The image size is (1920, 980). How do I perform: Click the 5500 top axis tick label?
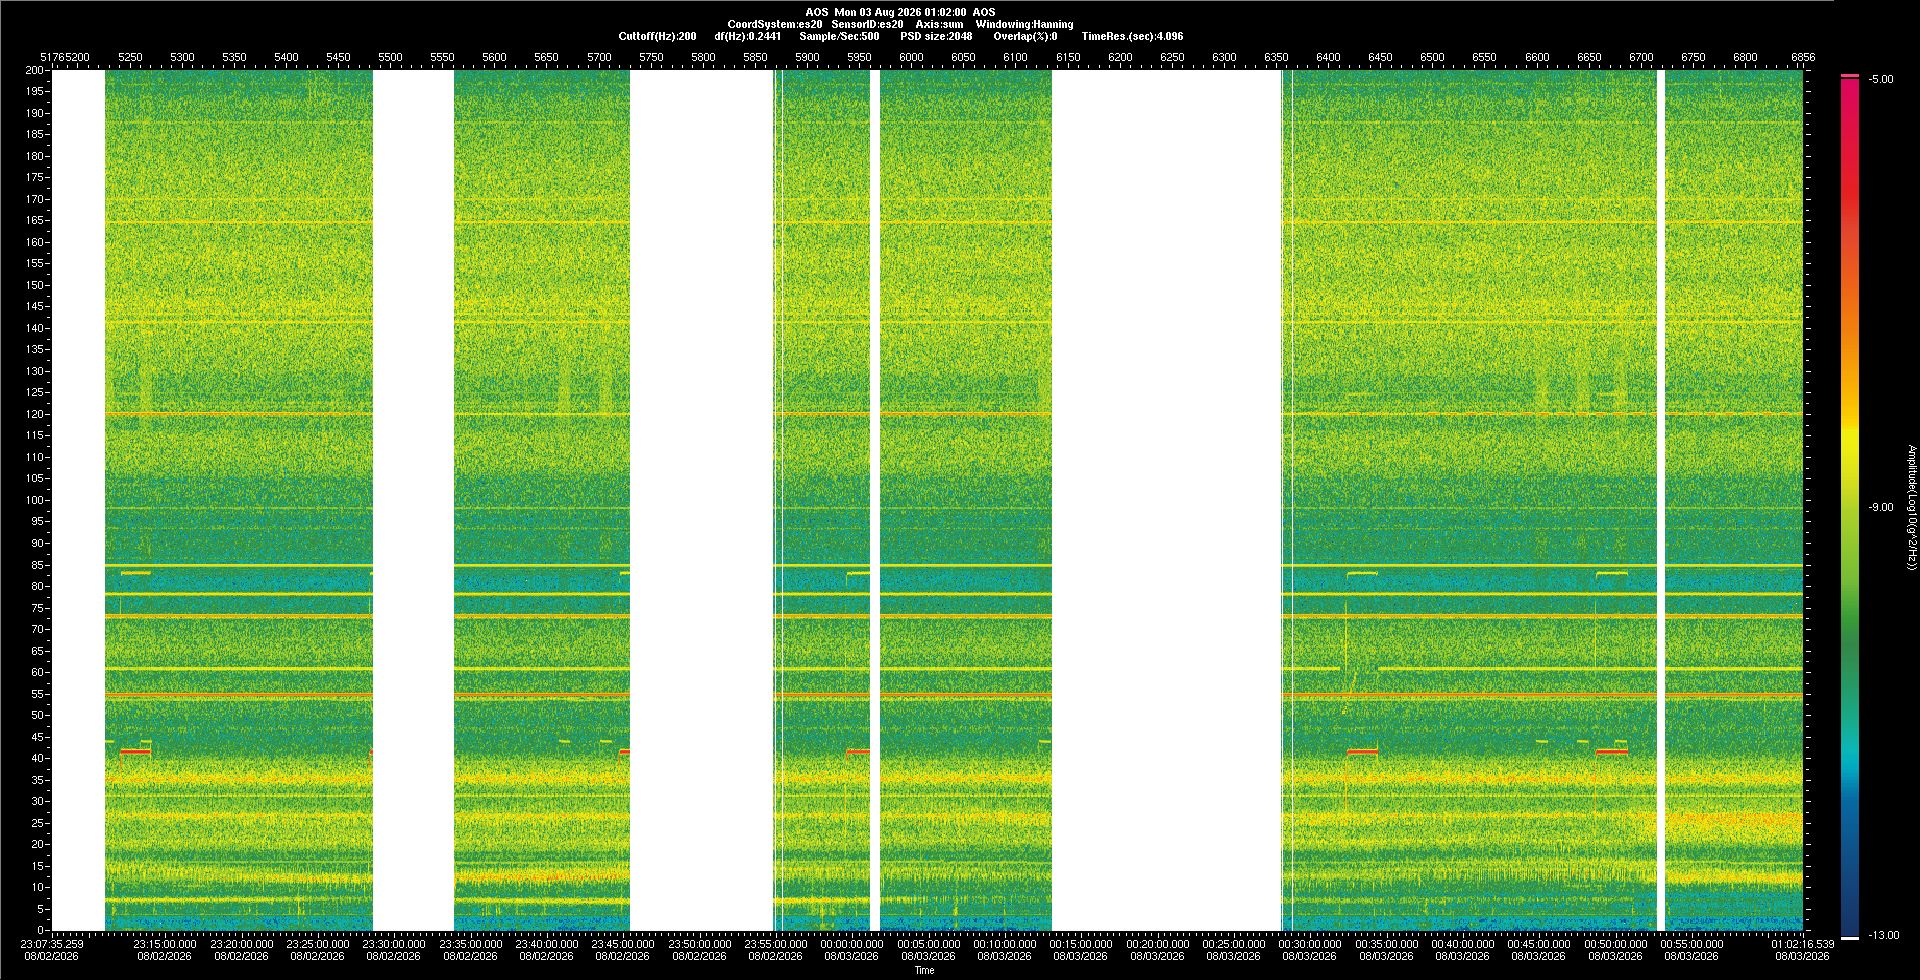(x=390, y=57)
